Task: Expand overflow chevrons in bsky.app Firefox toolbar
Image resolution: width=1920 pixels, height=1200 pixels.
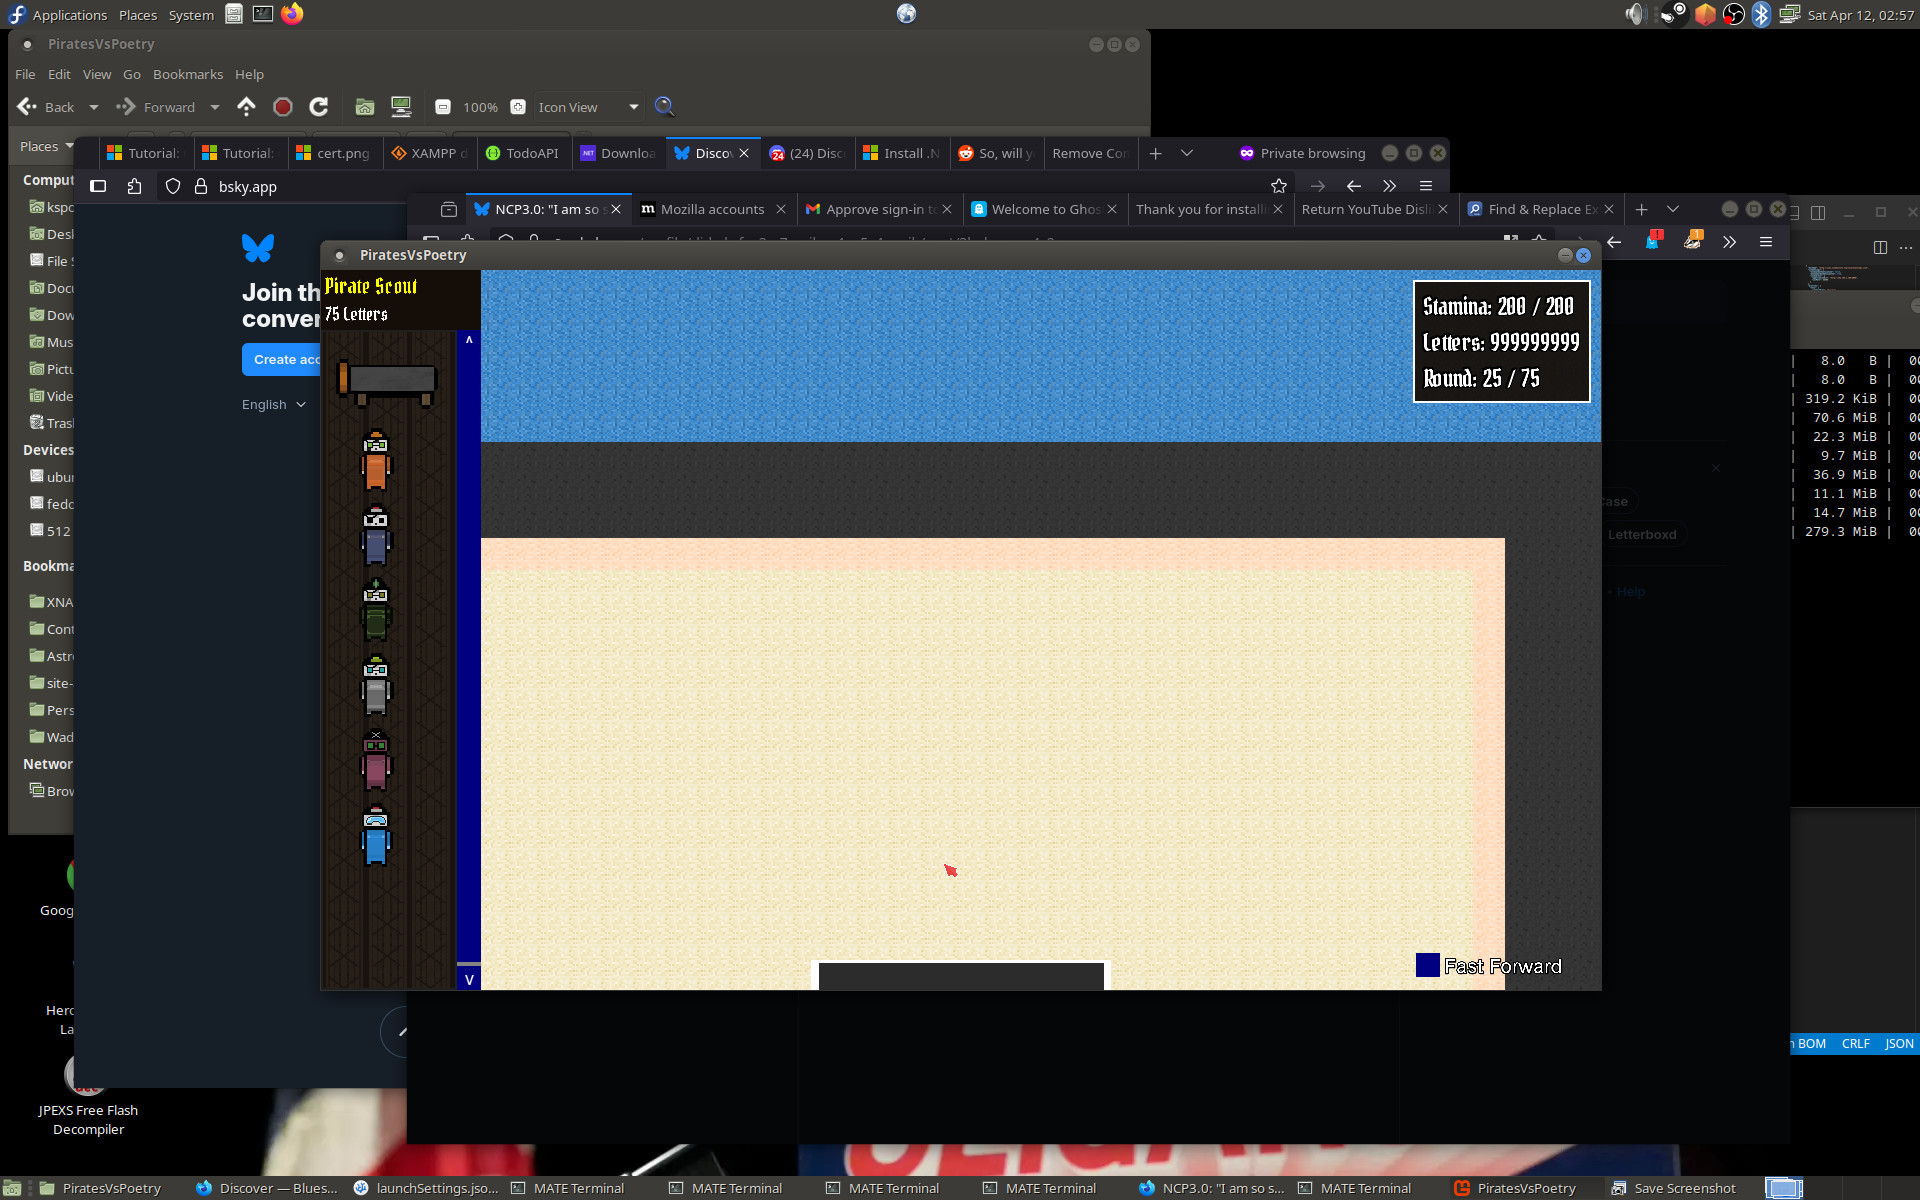Action: (x=1389, y=186)
